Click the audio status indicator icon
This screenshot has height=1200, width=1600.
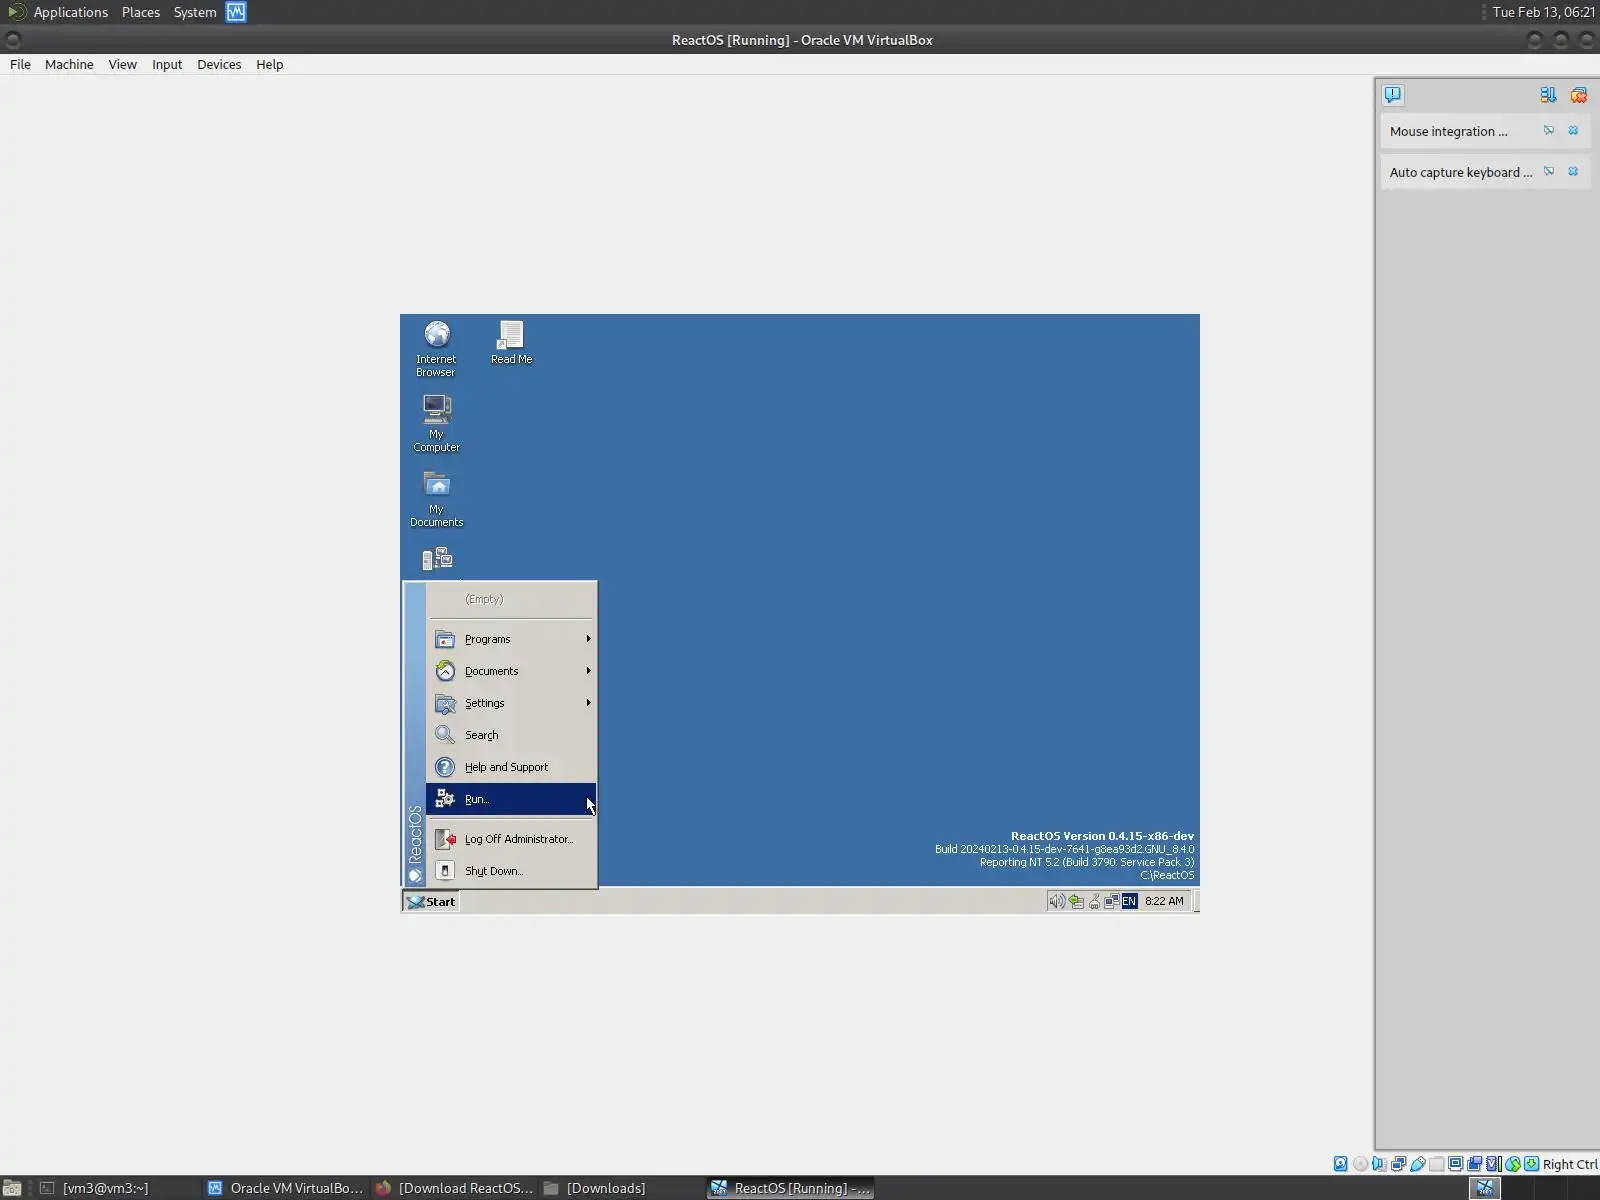(1379, 1164)
